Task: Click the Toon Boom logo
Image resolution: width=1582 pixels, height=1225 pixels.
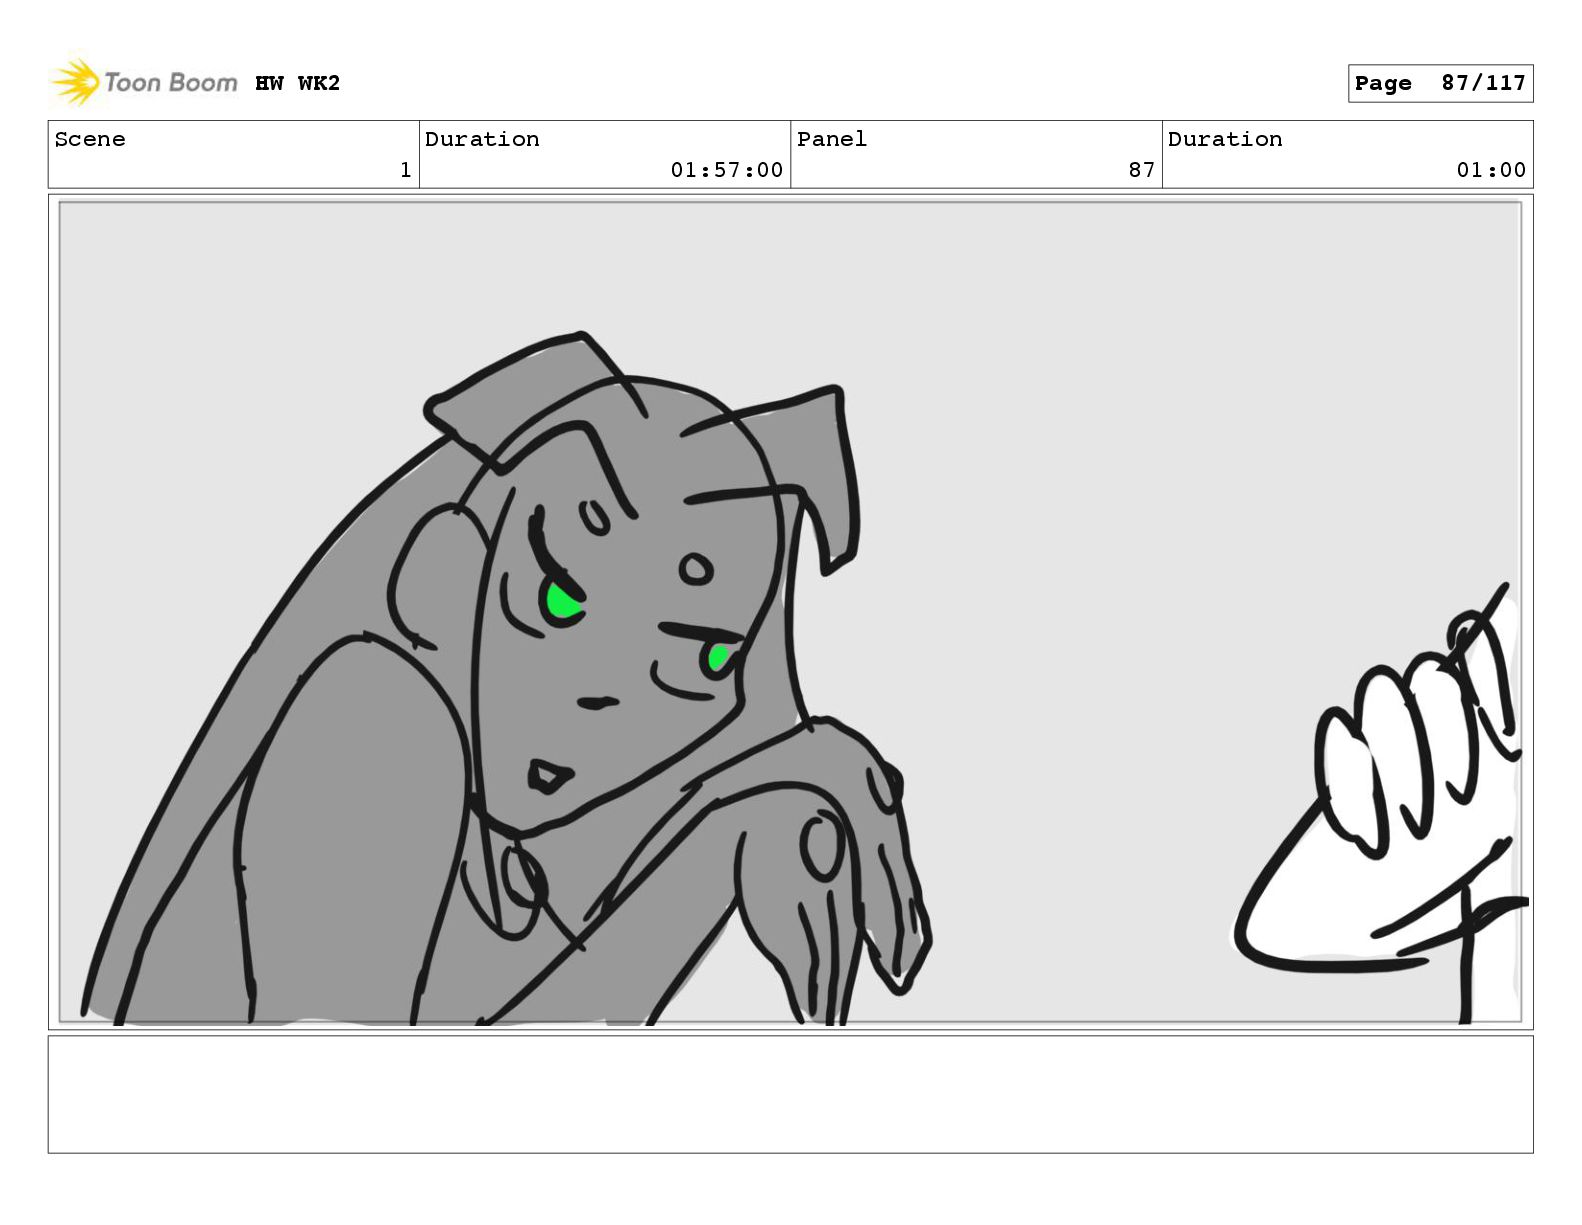Action: [144, 82]
